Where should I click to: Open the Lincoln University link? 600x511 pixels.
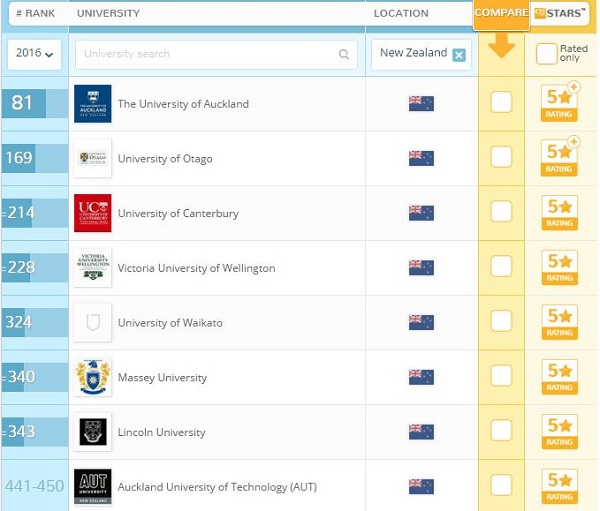tap(161, 433)
